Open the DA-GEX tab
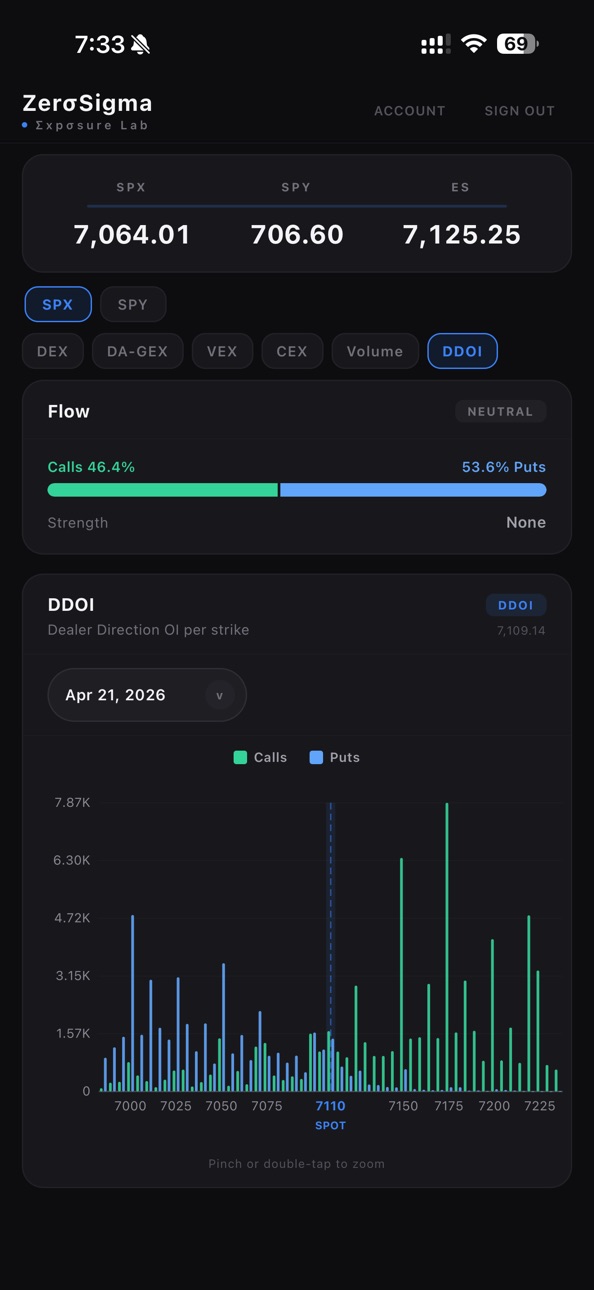Image resolution: width=594 pixels, height=1290 pixels. [x=138, y=351]
